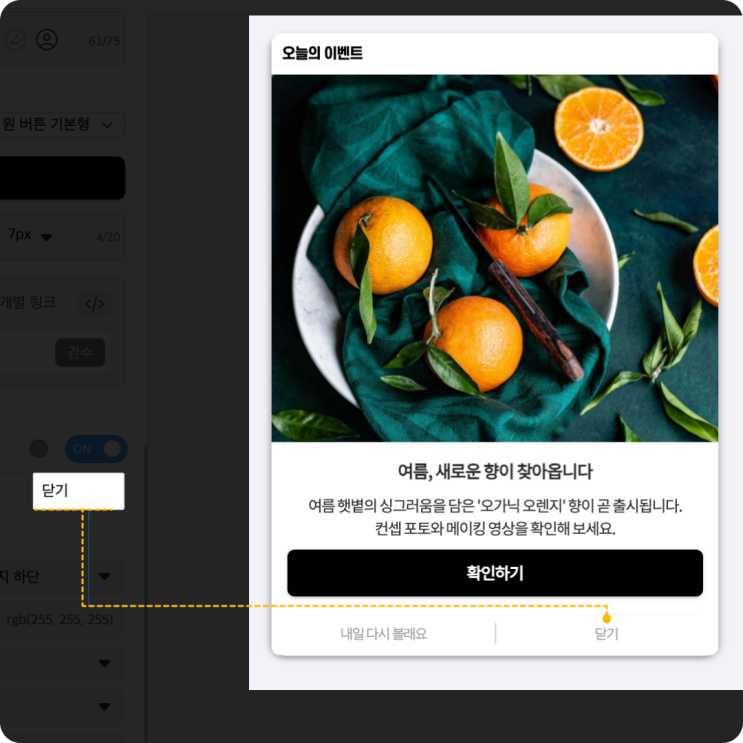Click the user profile avatar icon
The width and height of the screenshot is (743, 743).
coord(47,40)
